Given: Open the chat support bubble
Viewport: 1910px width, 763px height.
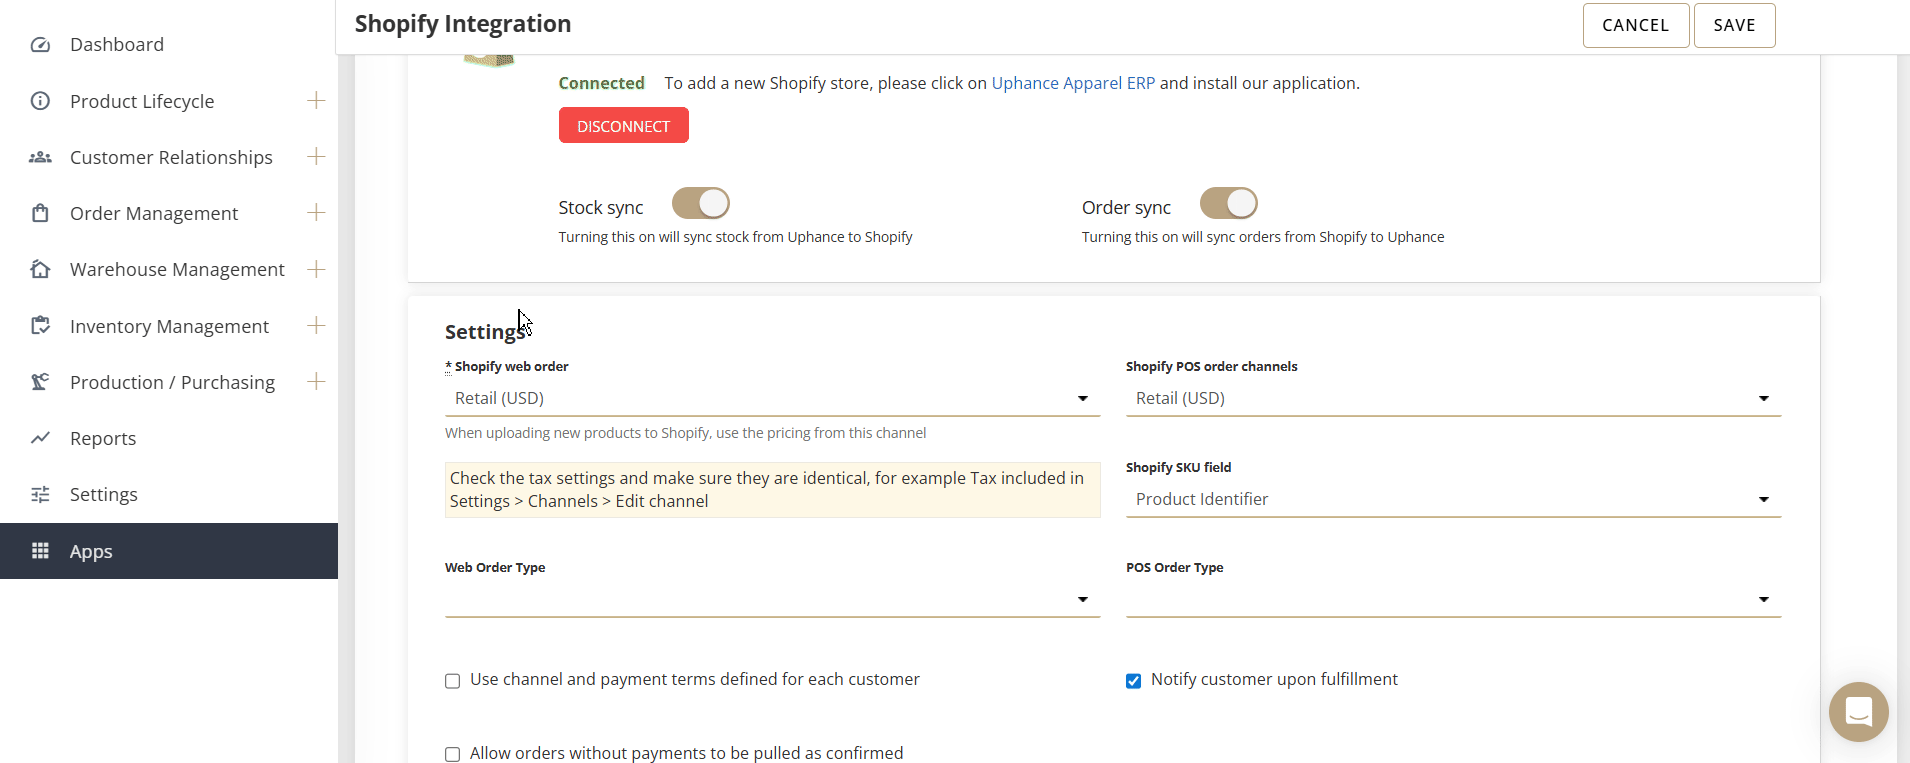Looking at the screenshot, I should pyautogui.click(x=1858, y=711).
